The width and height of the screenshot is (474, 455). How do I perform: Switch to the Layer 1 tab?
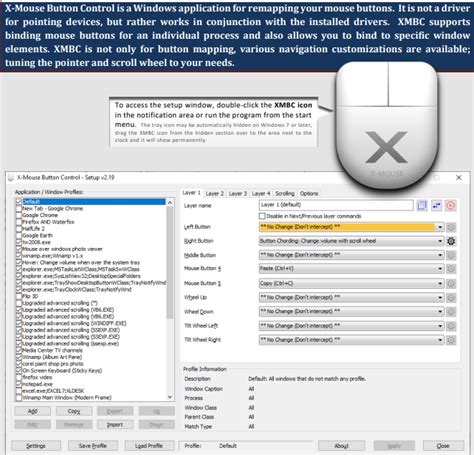[191, 193]
